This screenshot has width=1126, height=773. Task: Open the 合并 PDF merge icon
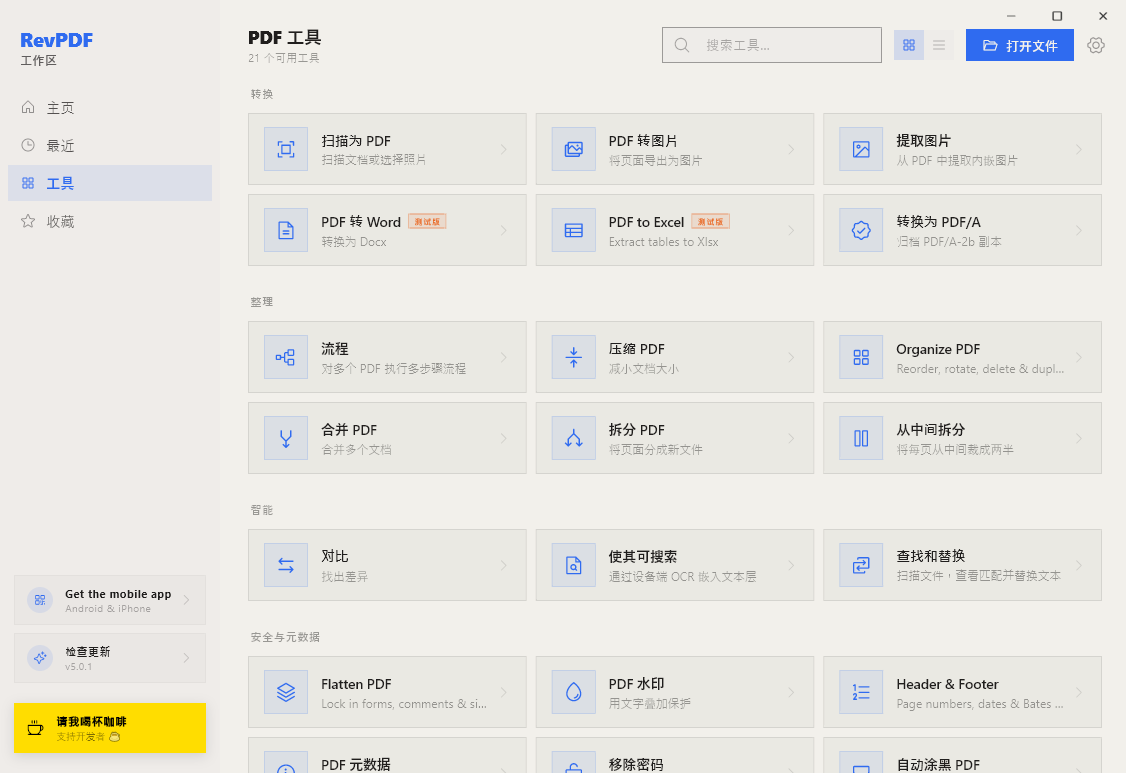286,438
